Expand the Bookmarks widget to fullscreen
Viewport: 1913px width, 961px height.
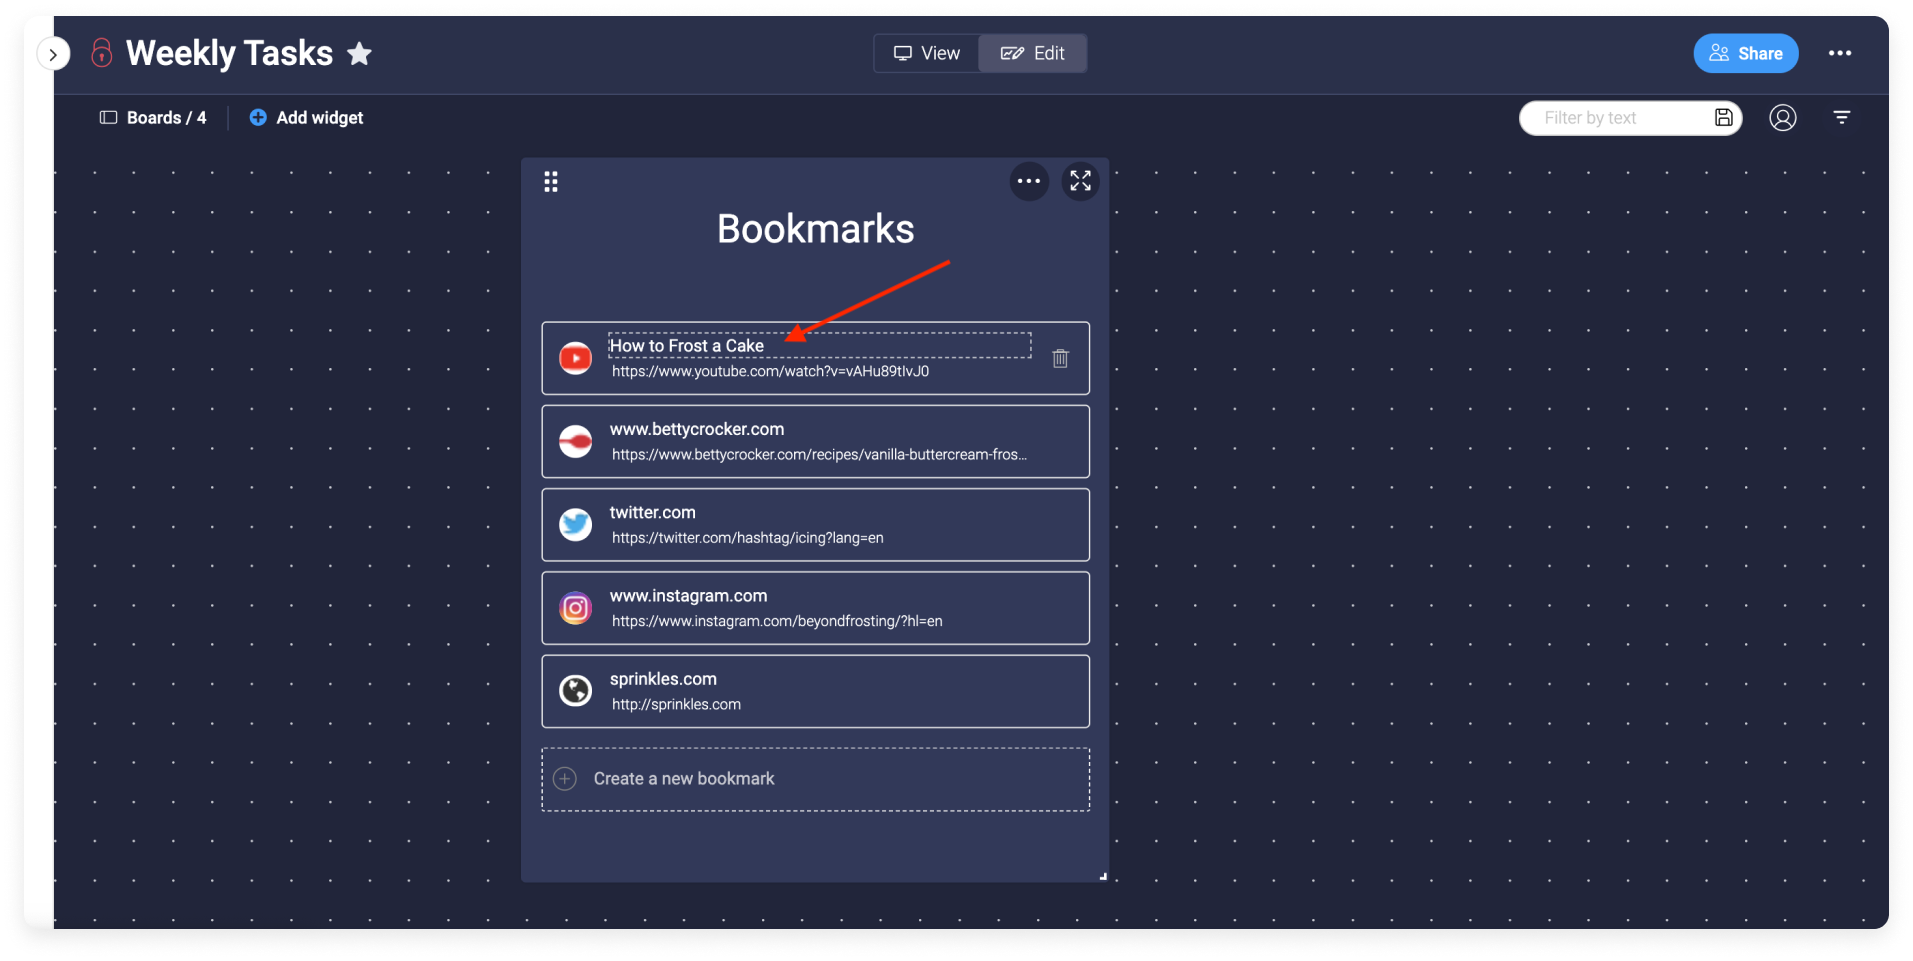[x=1080, y=181]
